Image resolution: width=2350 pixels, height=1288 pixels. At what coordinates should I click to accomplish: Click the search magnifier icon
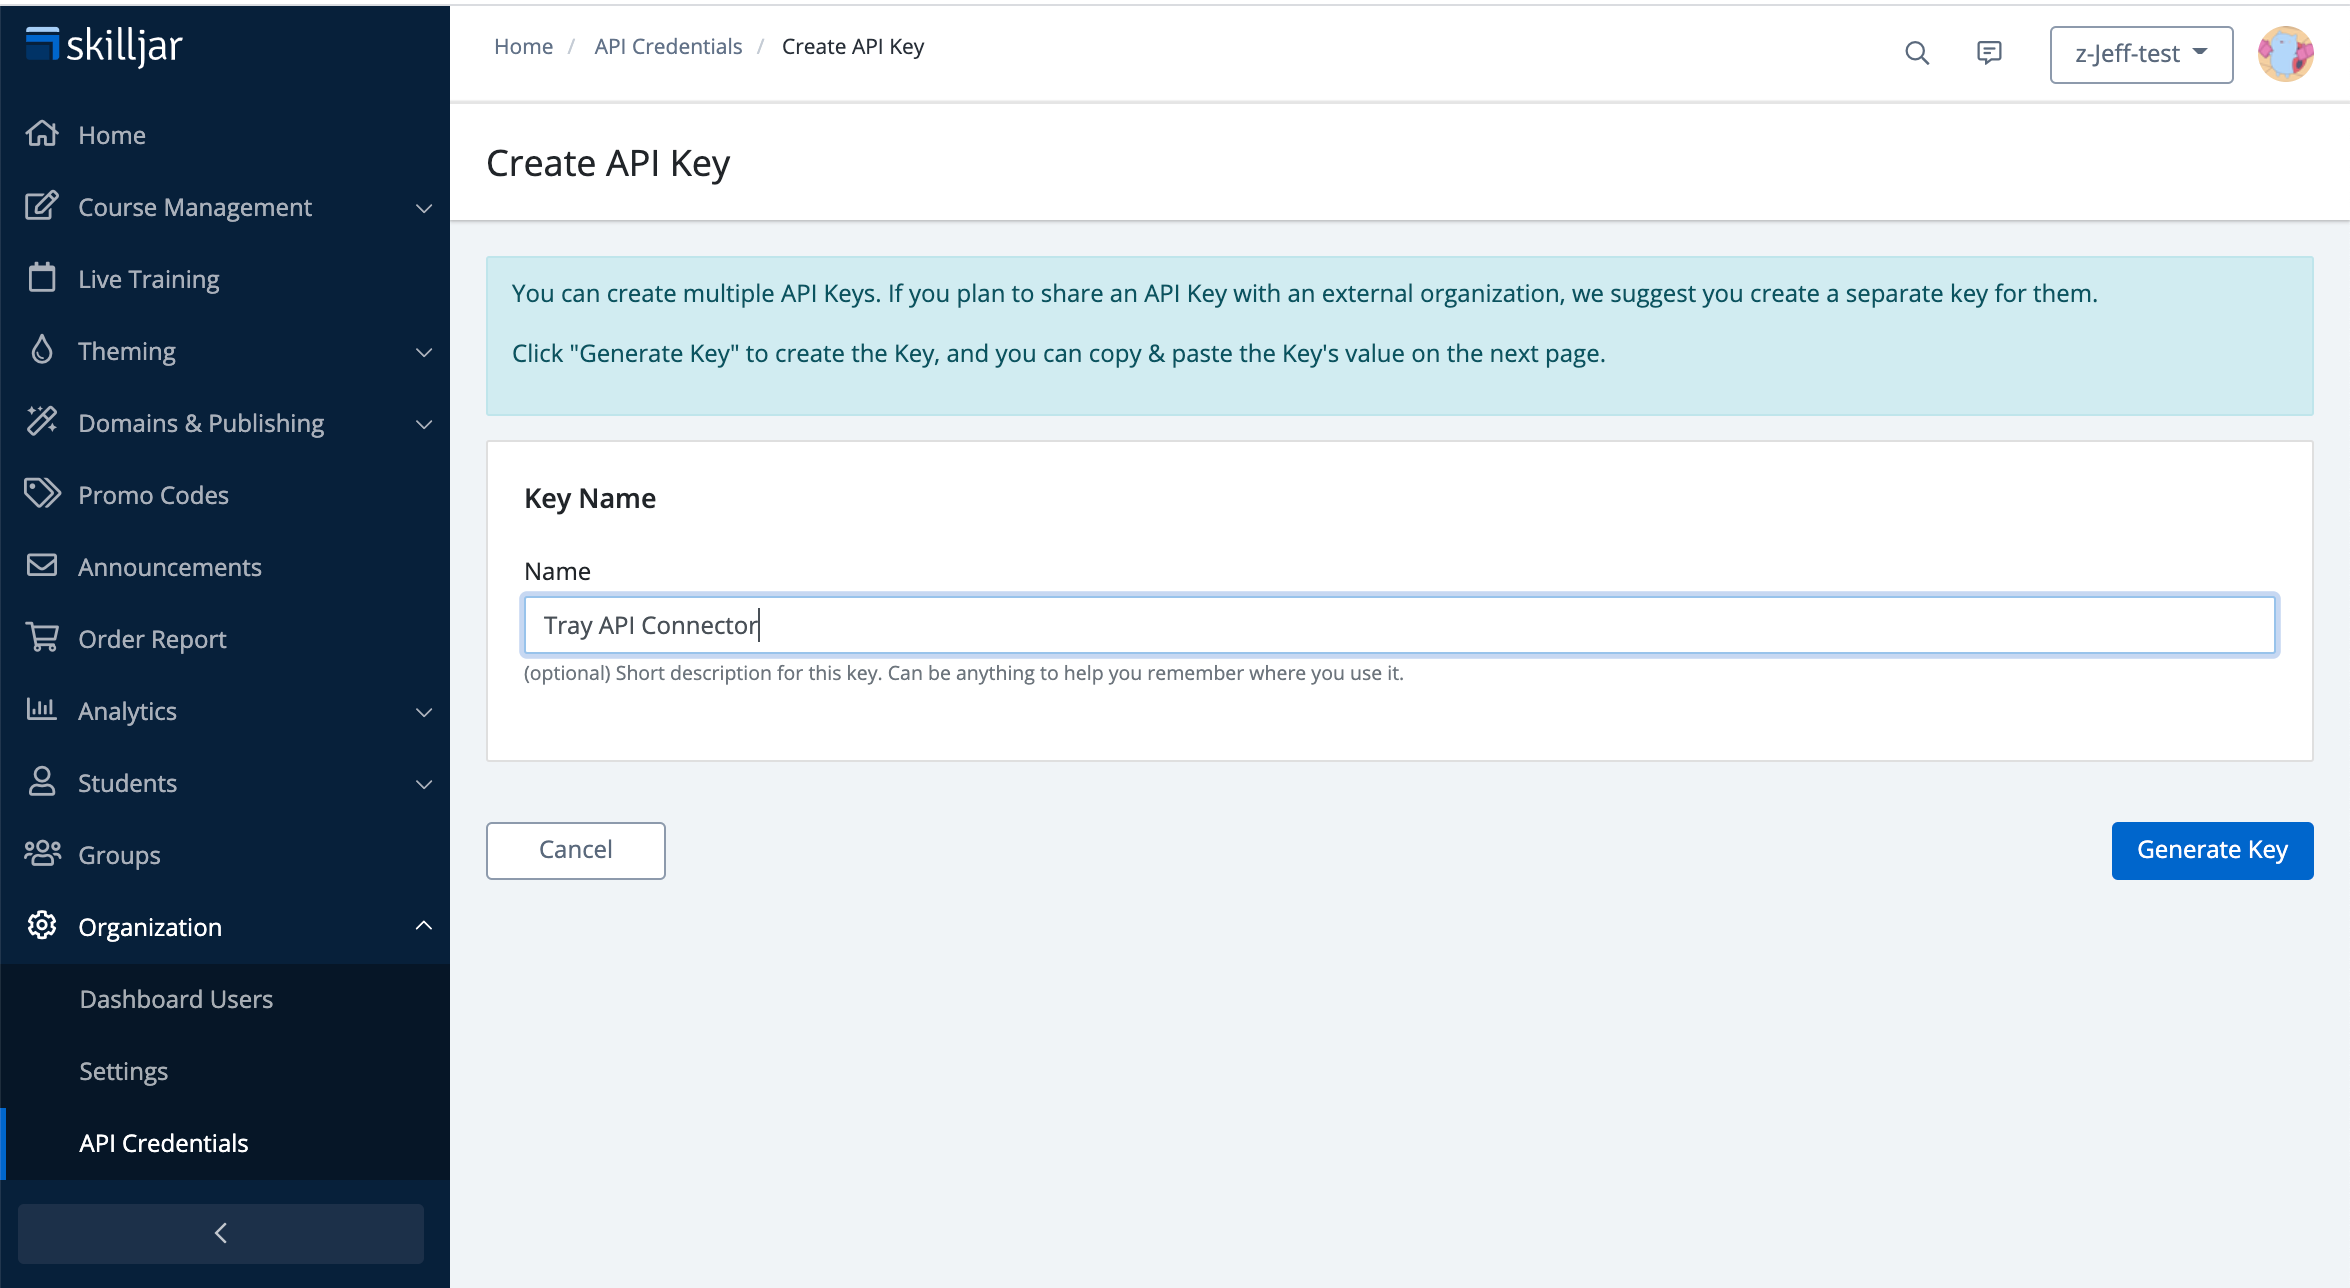tap(1916, 53)
